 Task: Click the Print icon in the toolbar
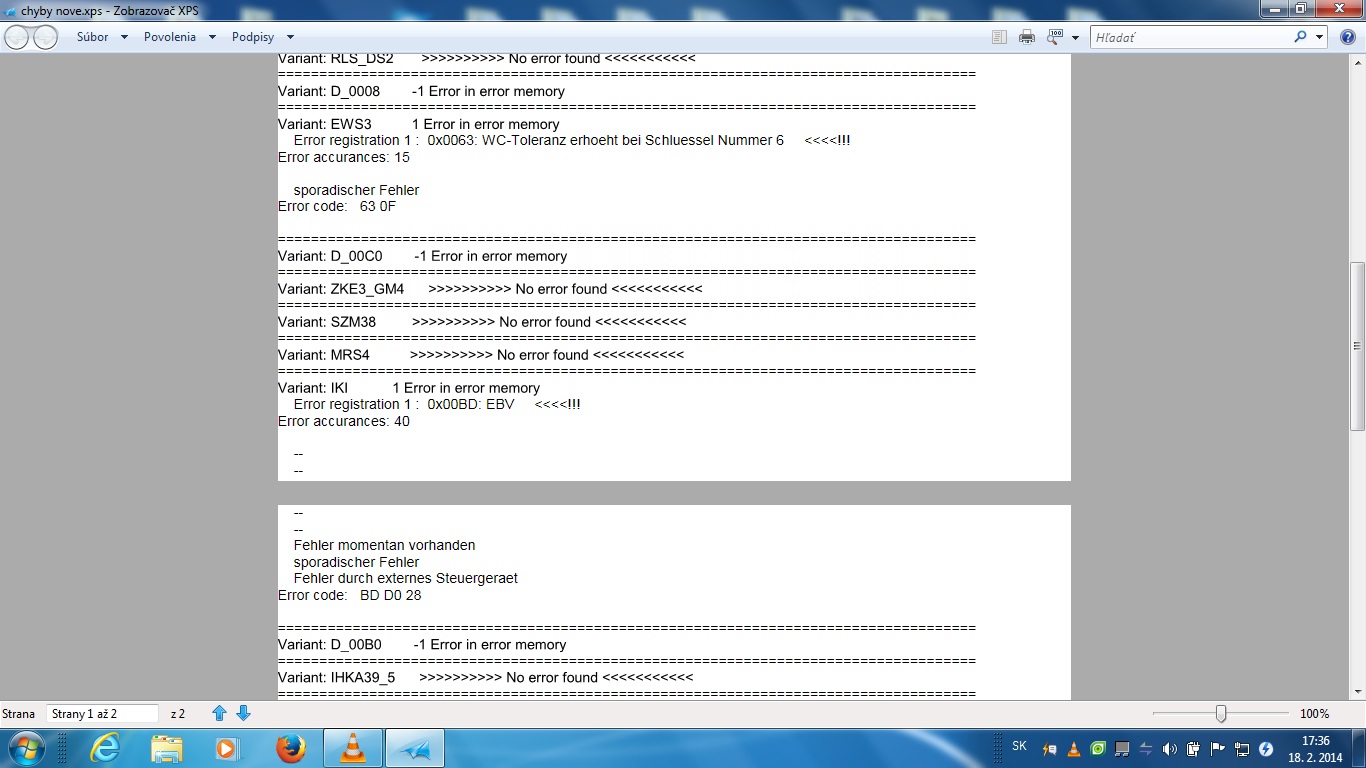(x=1026, y=37)
